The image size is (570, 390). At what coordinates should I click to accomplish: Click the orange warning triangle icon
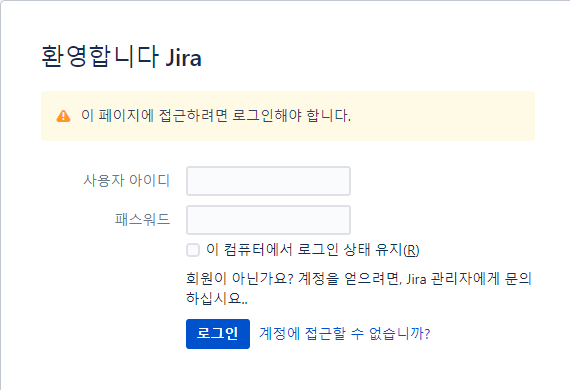[63, 116]
